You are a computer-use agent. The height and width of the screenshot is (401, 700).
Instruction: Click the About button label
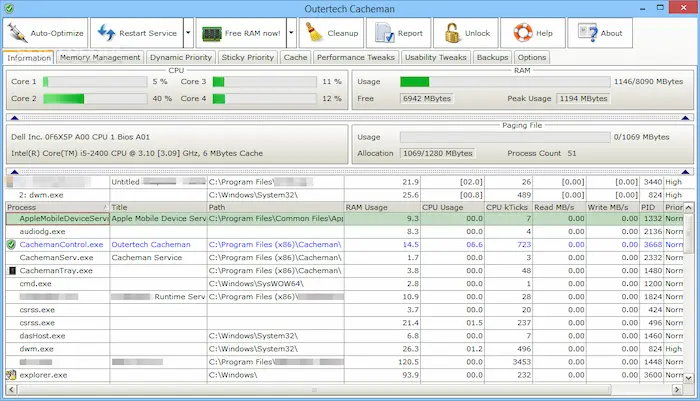click(x=611, y=33)
